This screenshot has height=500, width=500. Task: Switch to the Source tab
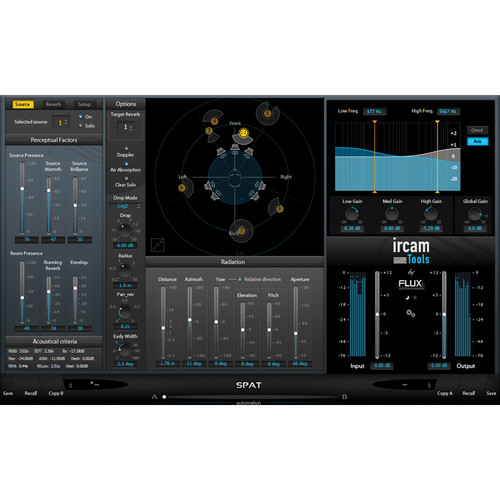coord(22,104)
